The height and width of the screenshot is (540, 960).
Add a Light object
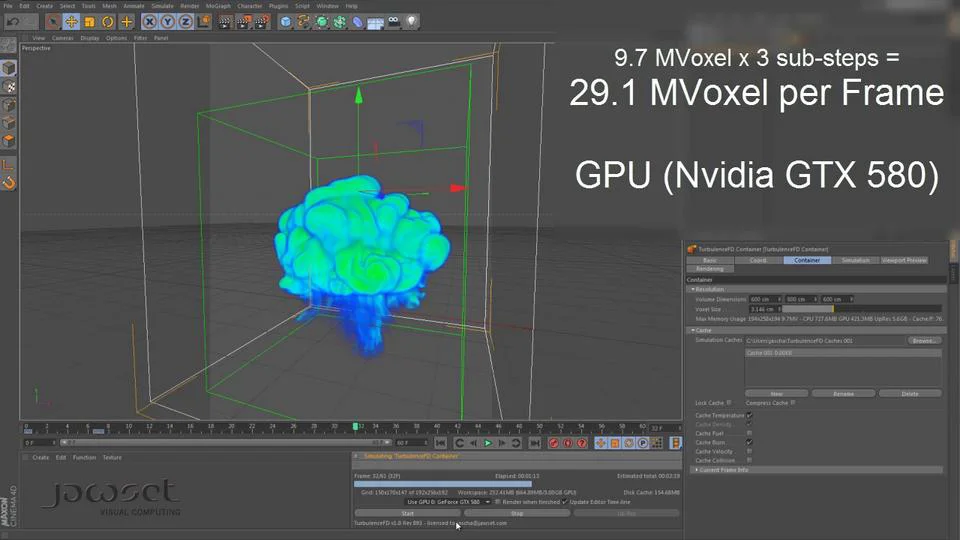(x=411, y=23)
